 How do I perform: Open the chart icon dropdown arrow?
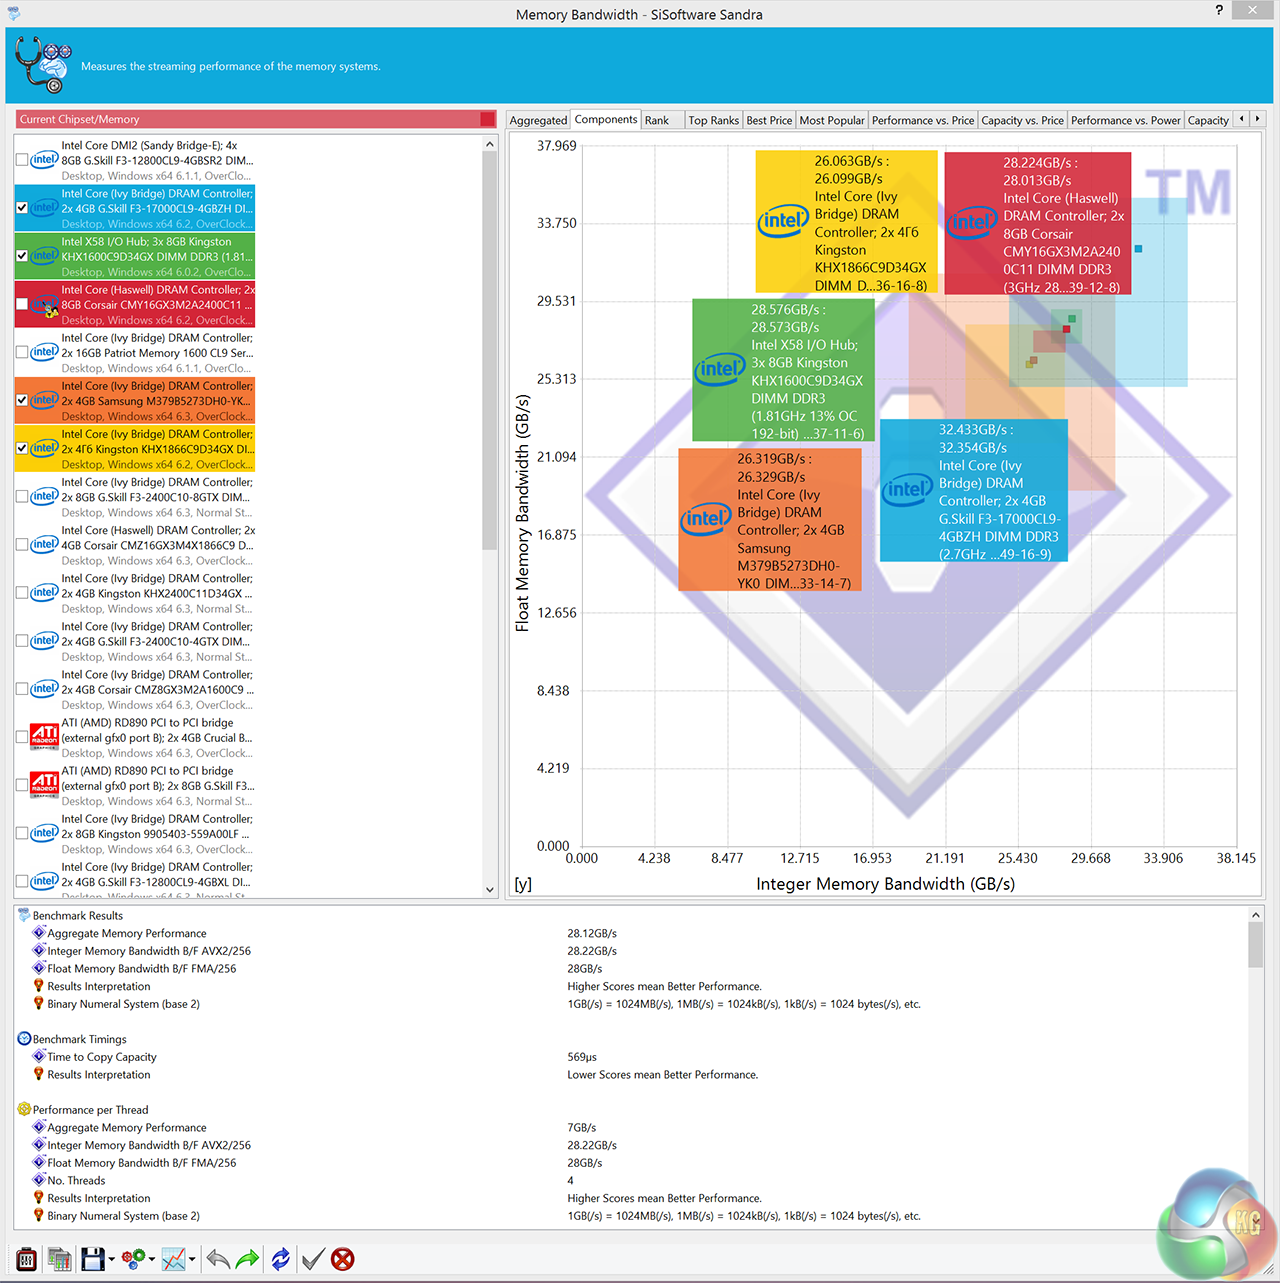pos(192,1260)
